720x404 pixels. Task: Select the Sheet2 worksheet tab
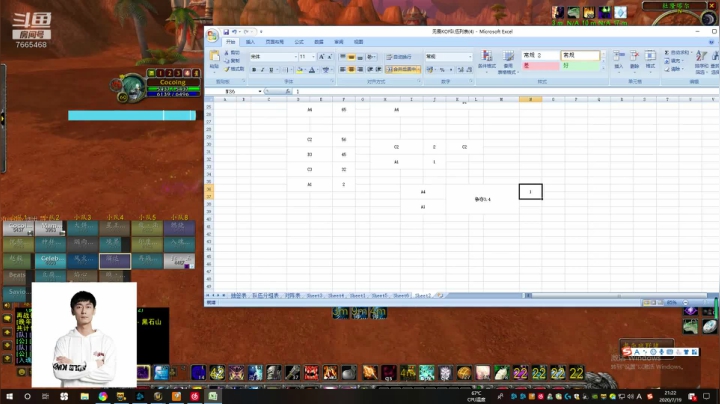tap(423, 296)
